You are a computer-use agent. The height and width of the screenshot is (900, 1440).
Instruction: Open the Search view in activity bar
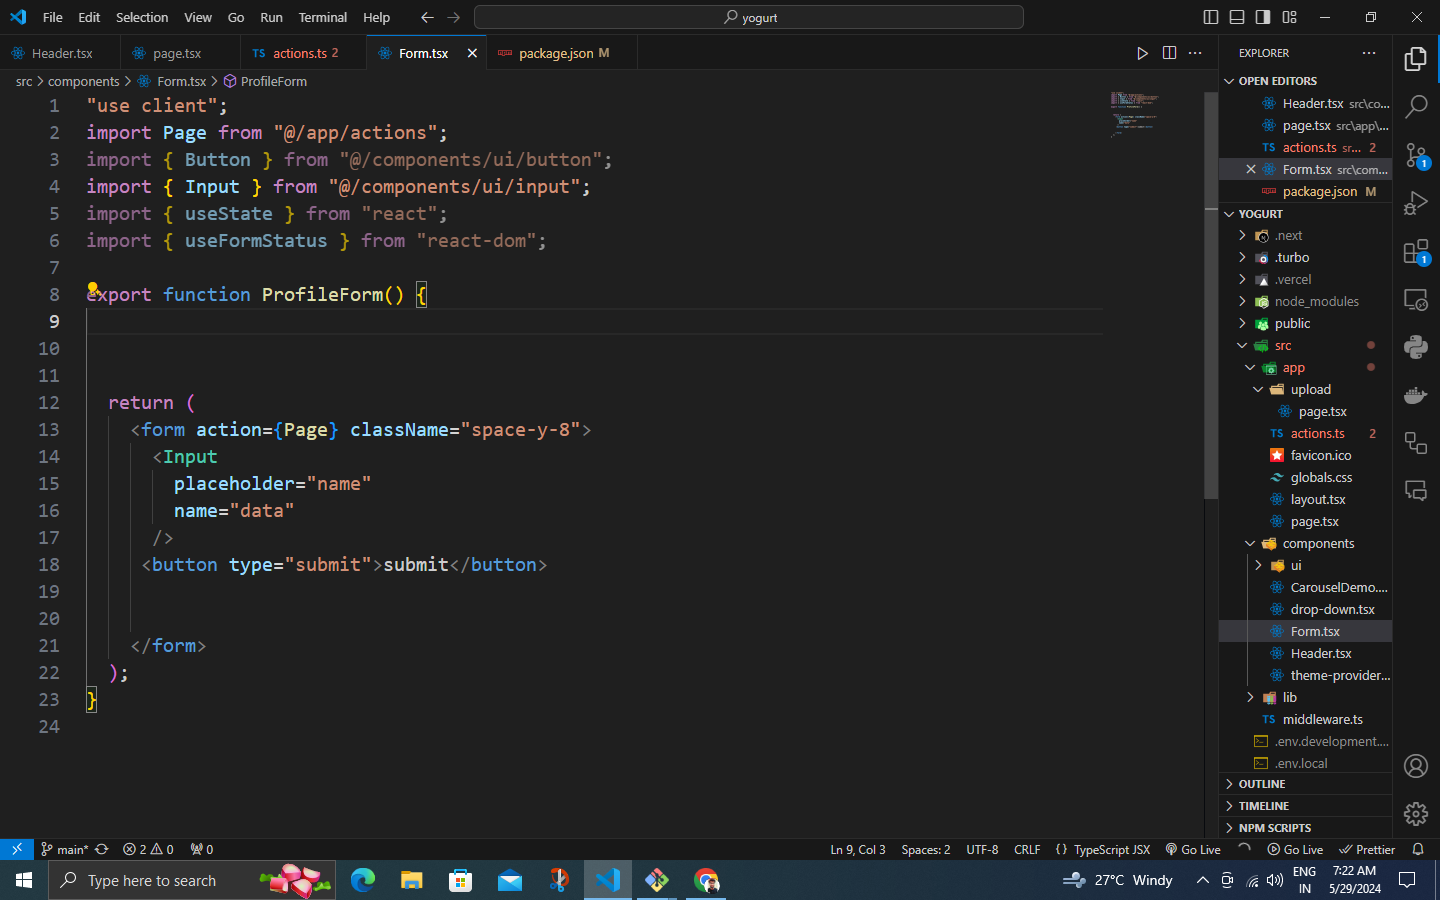[x=1415, y=106]
